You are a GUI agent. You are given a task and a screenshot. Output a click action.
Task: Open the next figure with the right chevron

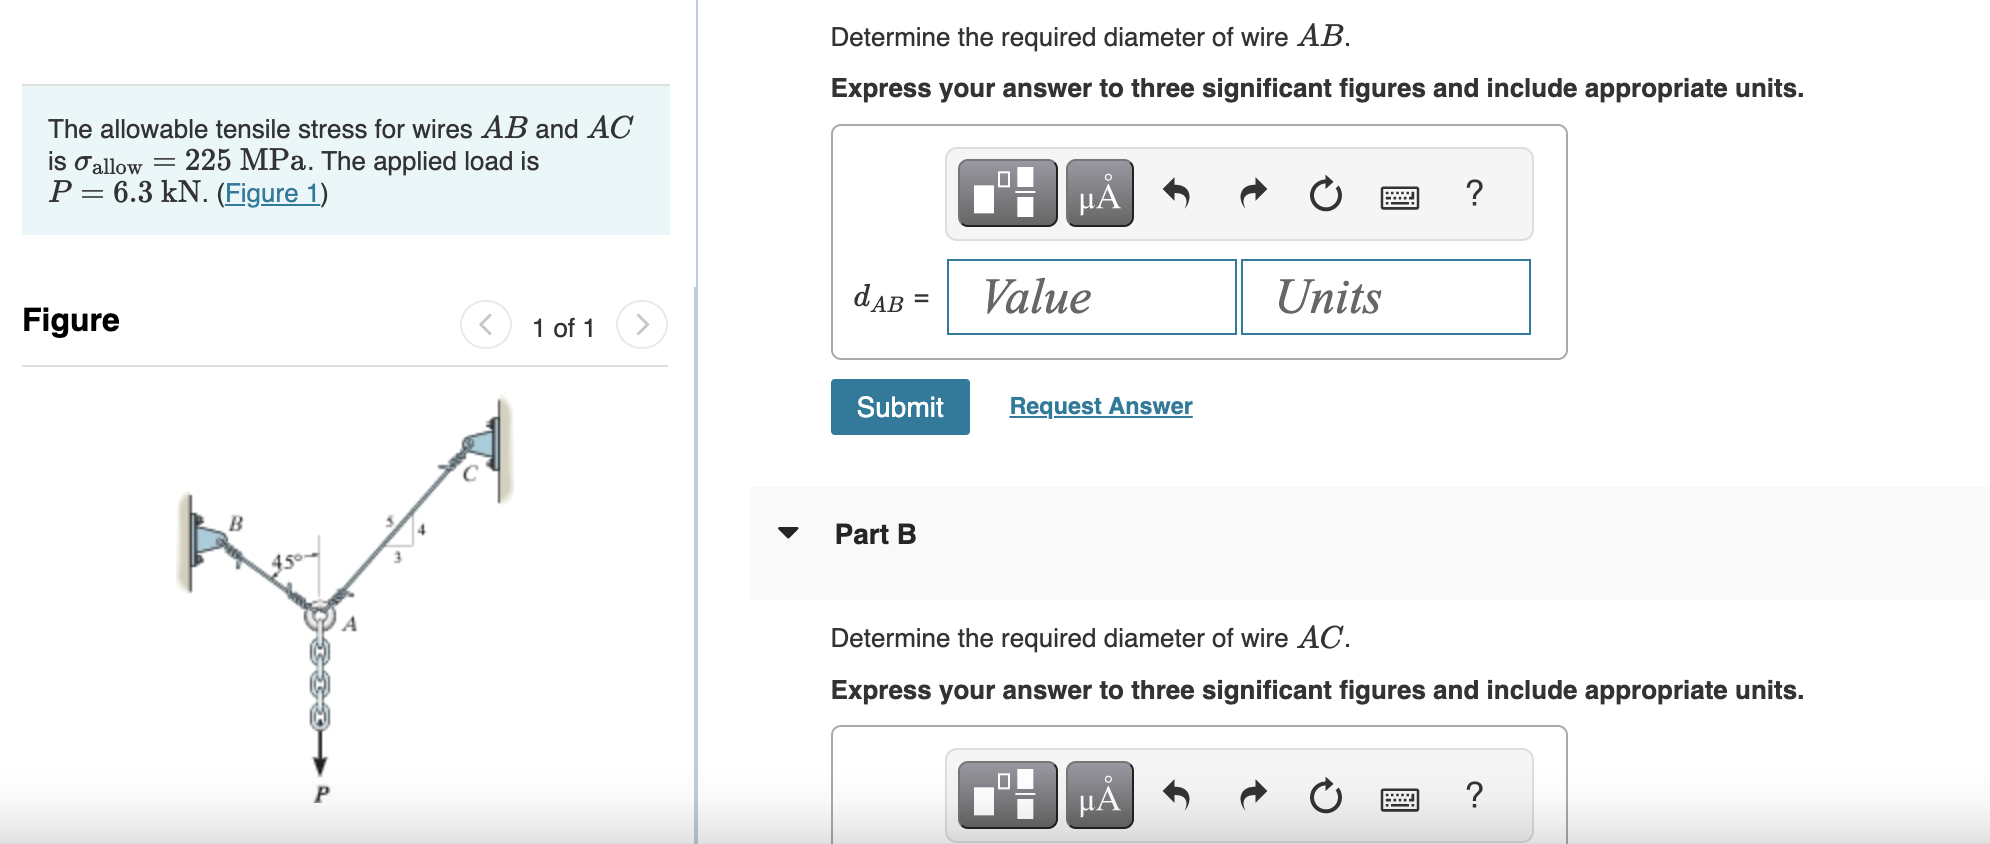(642, 324)
